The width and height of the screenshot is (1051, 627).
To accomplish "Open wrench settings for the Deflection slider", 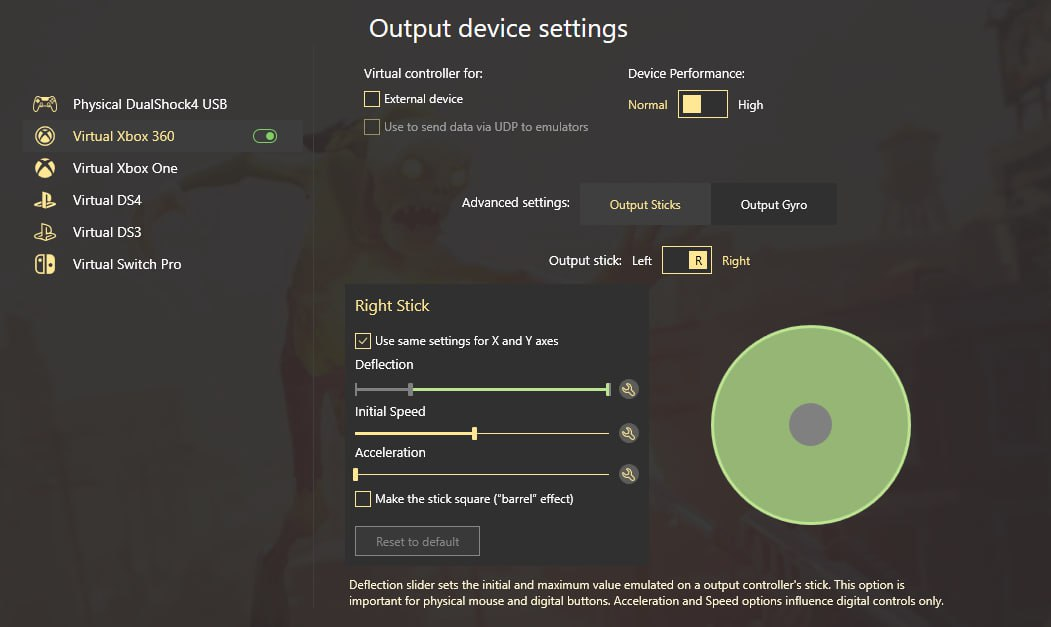I will (628, 389).
